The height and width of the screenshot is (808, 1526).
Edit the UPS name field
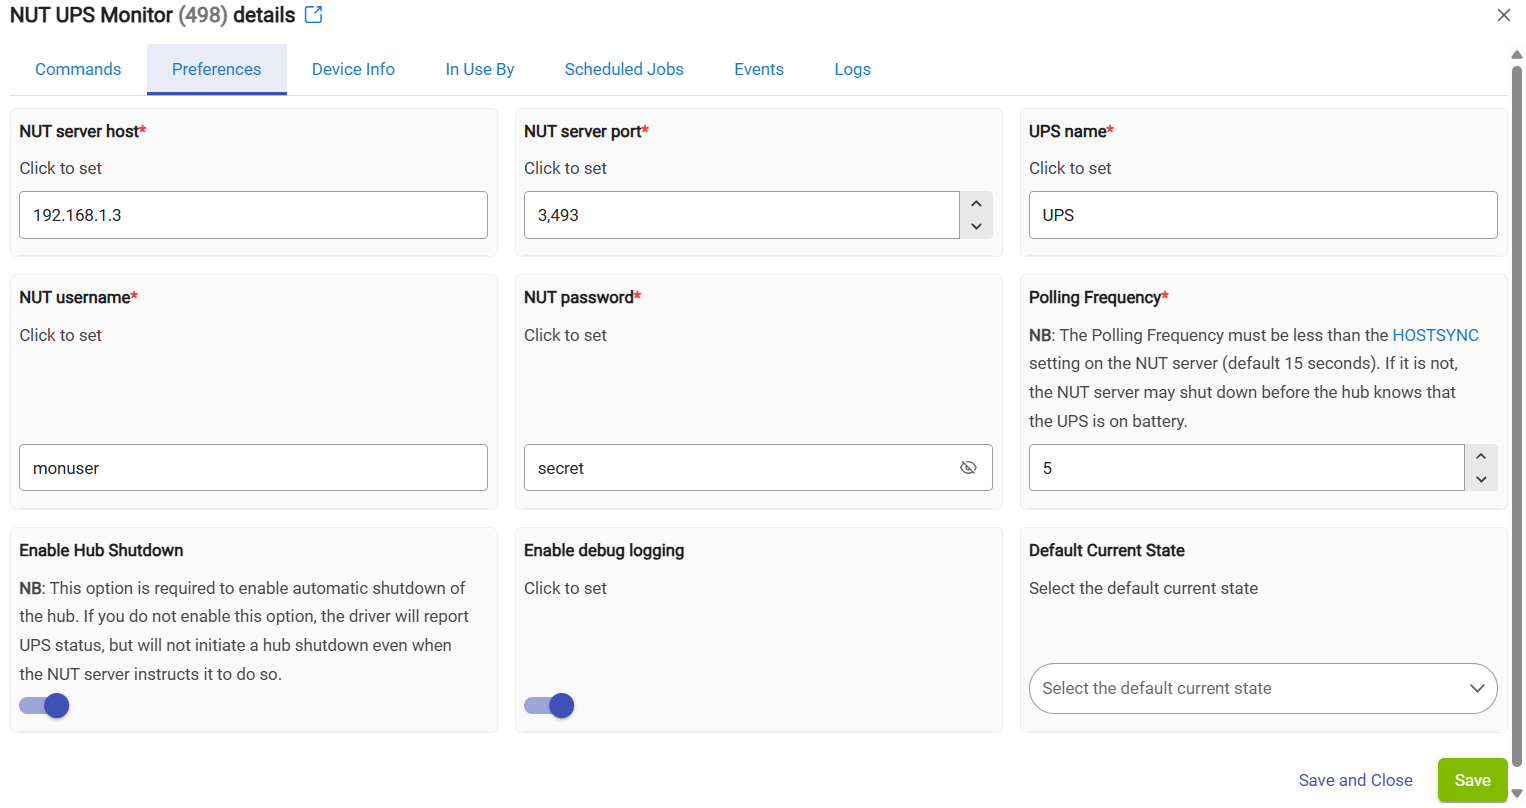(x=1263, y=215)
